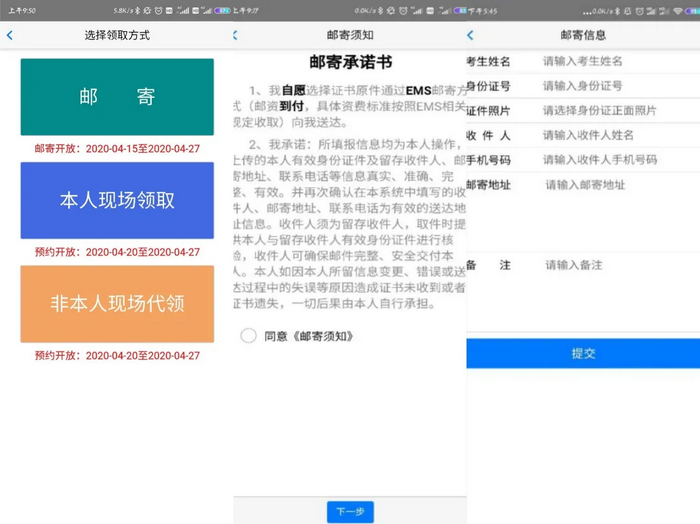
Task: Tap back arrow on 邮寄须知 screen
Action: [x=236, y=35]
